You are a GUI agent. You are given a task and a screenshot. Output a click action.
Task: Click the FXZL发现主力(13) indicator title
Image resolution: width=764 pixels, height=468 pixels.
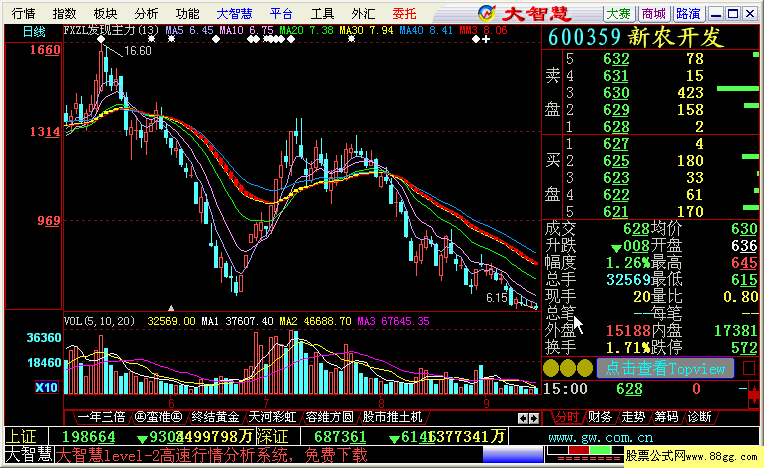(x=112, y=31)
